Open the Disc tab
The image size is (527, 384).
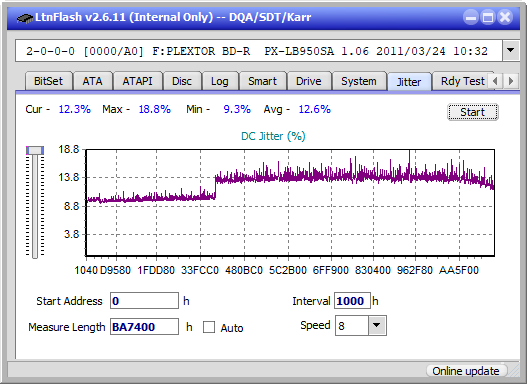click(x=182, y=81)
